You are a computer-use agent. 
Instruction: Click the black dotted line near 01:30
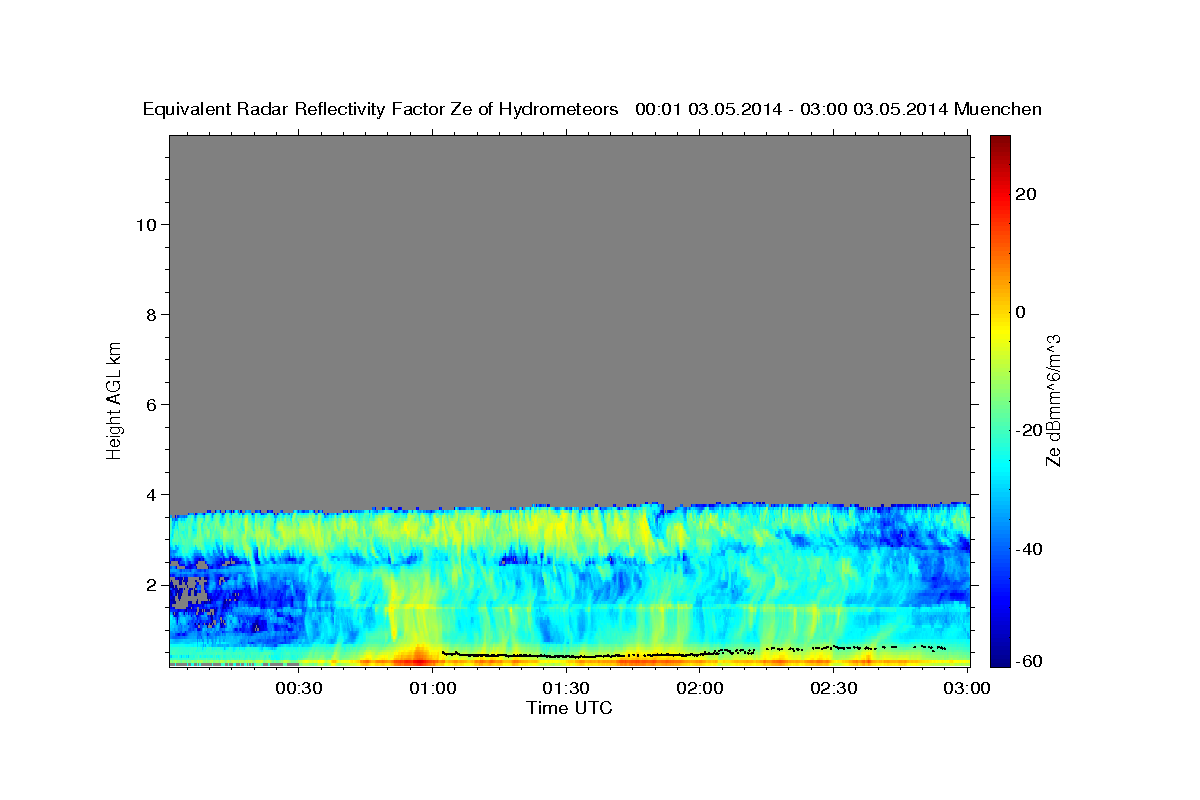(566, 656)
